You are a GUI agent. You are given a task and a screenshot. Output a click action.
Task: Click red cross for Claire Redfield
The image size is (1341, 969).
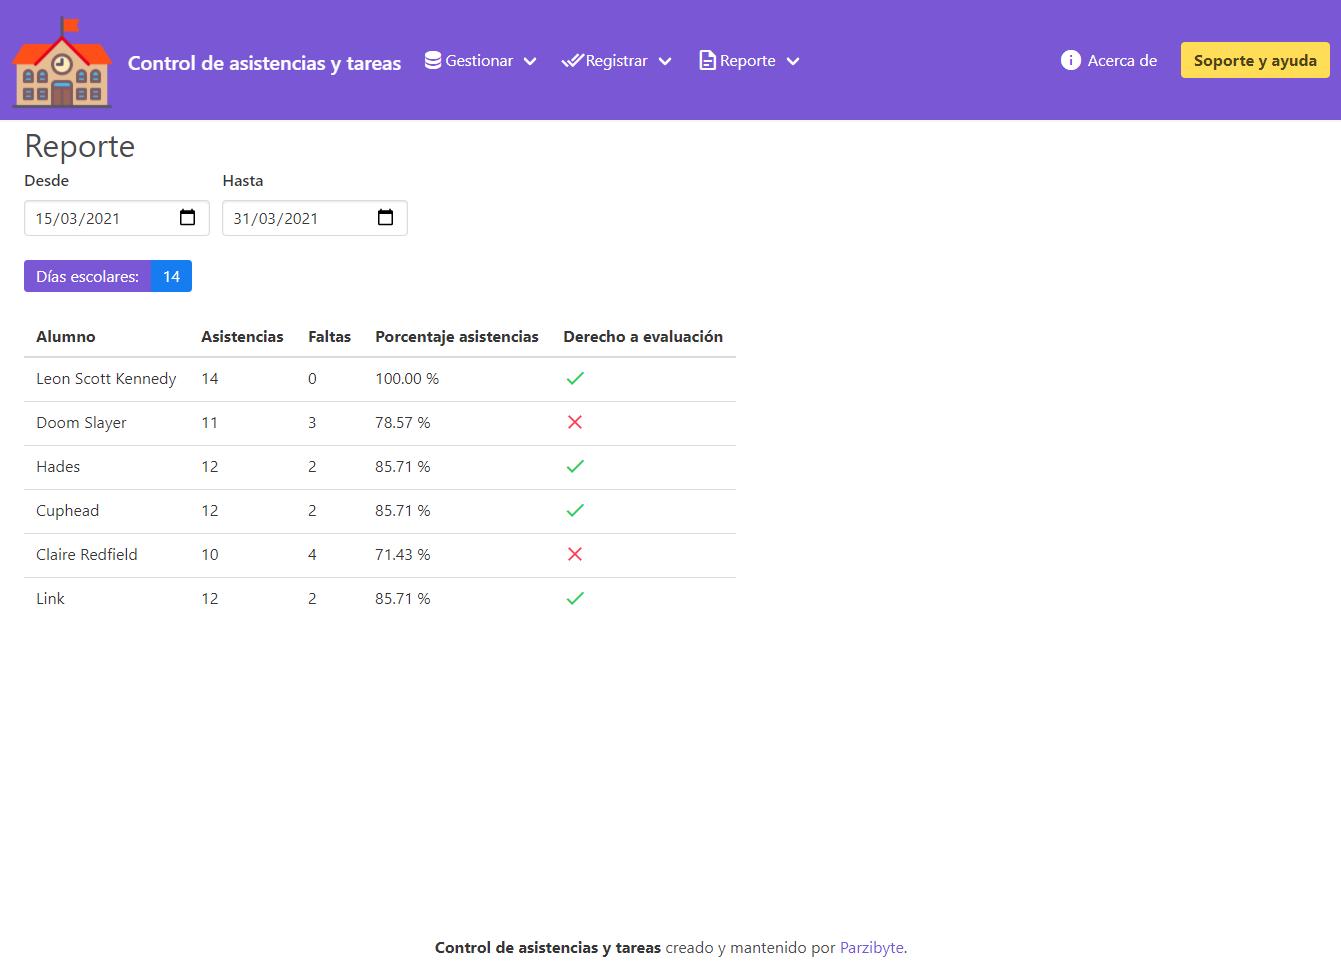pos(575,555)
